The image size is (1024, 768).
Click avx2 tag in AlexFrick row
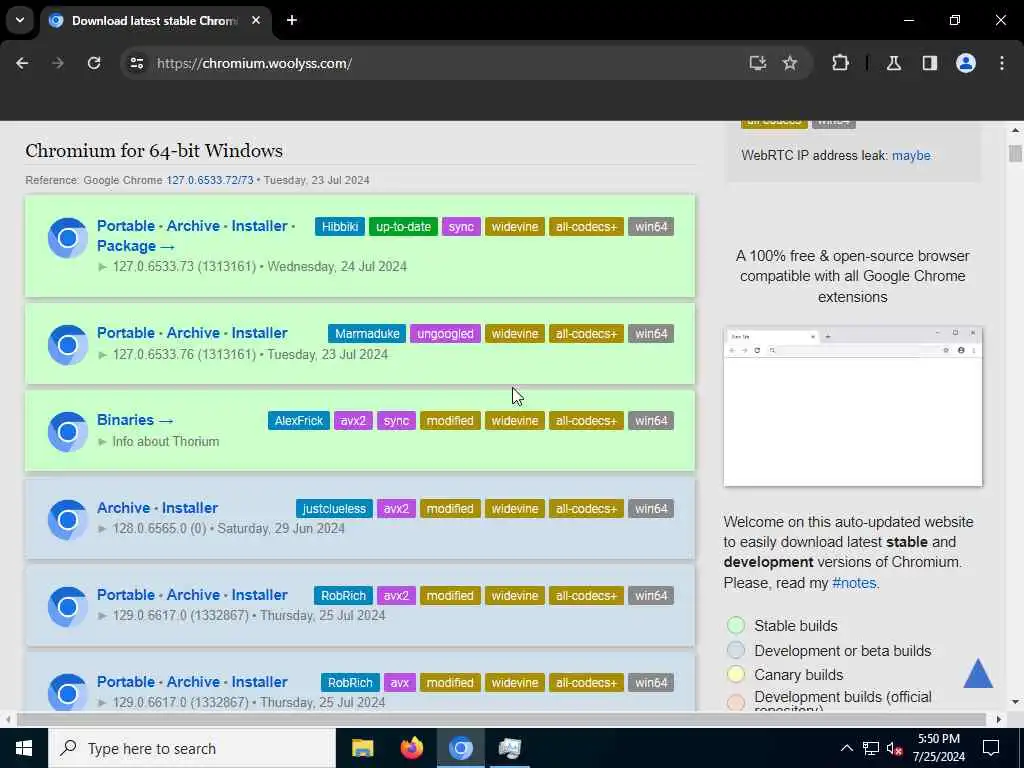(353, 421)
